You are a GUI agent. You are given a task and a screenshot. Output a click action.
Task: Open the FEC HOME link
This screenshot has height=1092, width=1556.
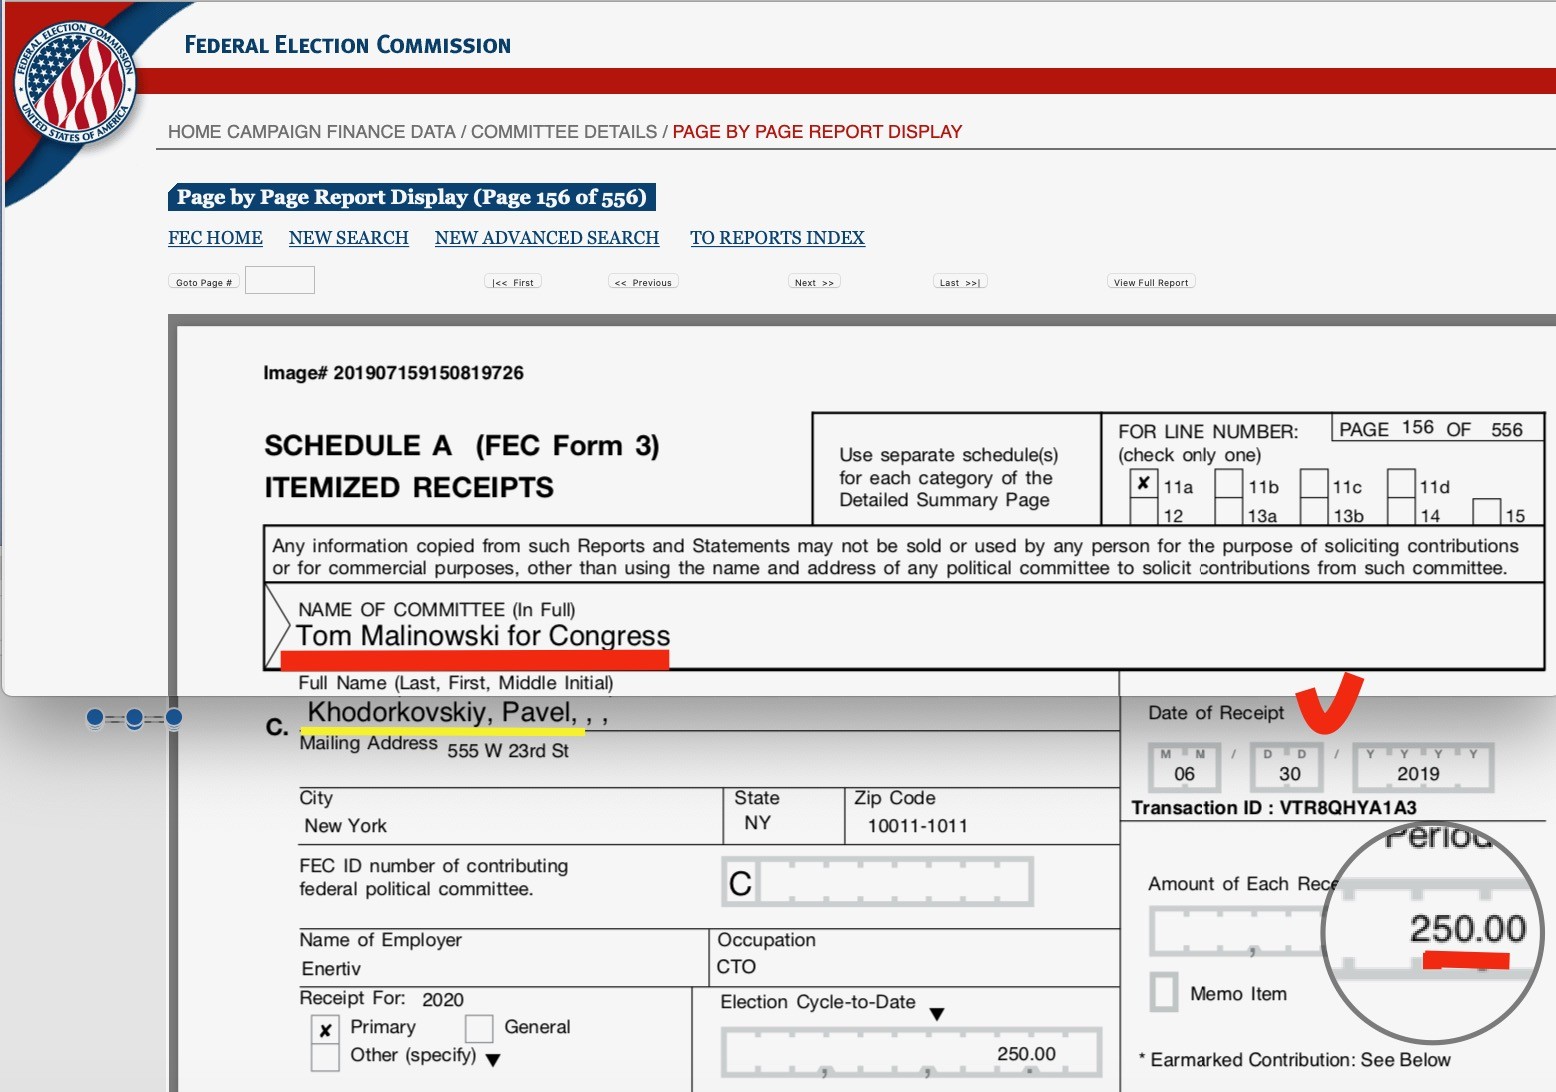pyautogui.click(x=215, y=238)
